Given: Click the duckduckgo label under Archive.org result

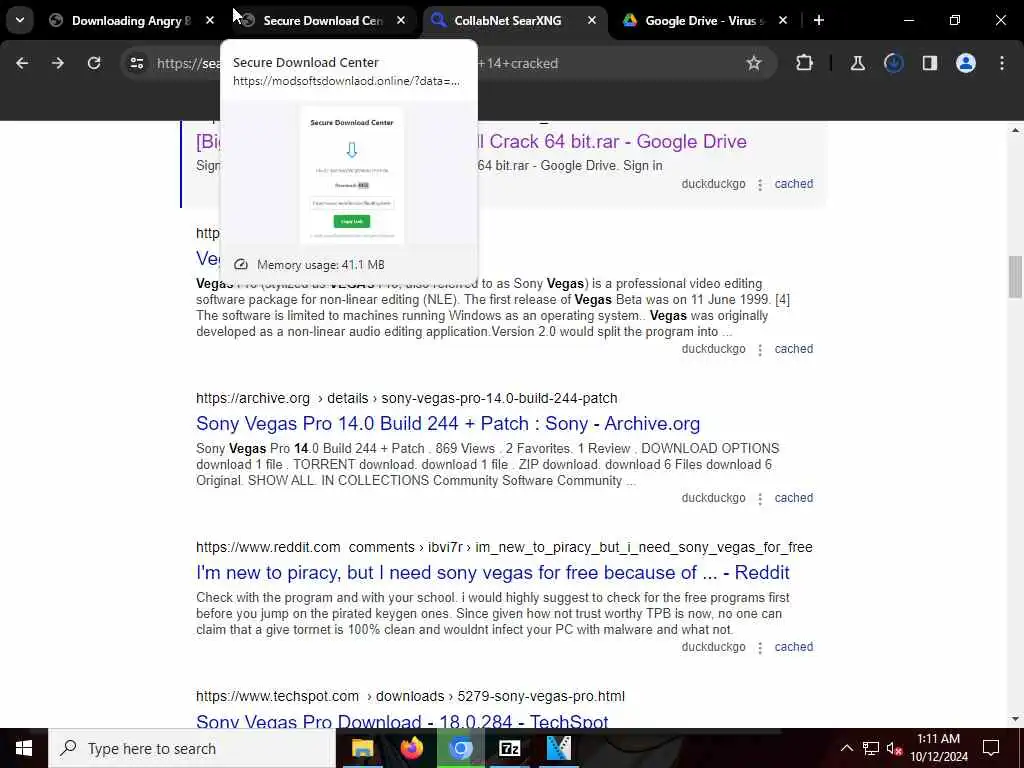Looking at the screenshot, I should pos(713,498).
